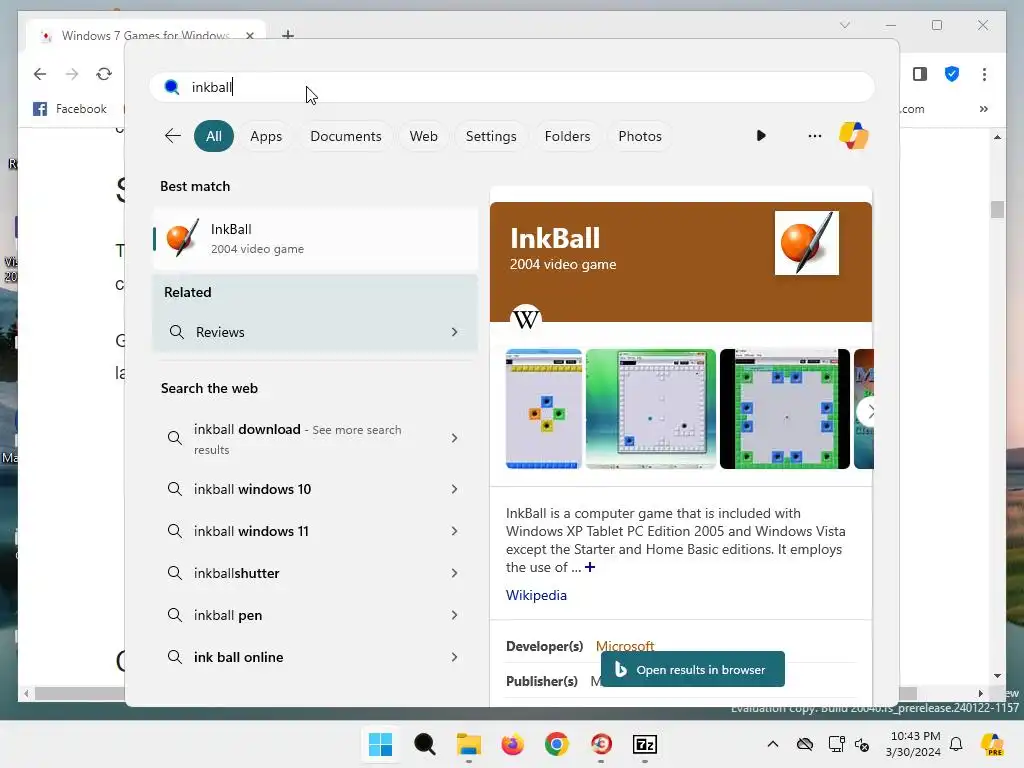Open the browser tab search dropdown chevron
Viewport: 1024px width, 768px height.
pyautogui.click(x=844, y=25)
